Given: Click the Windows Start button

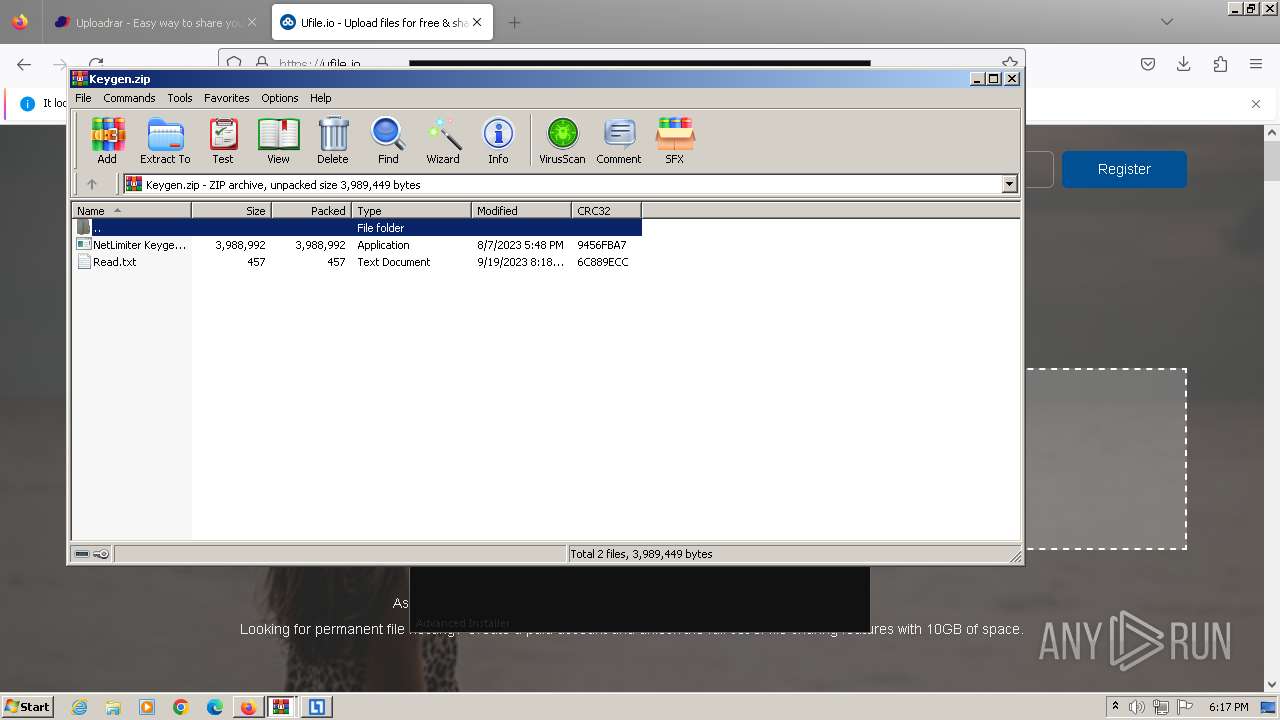Looking at the screenshot, I should click(27, 706).
